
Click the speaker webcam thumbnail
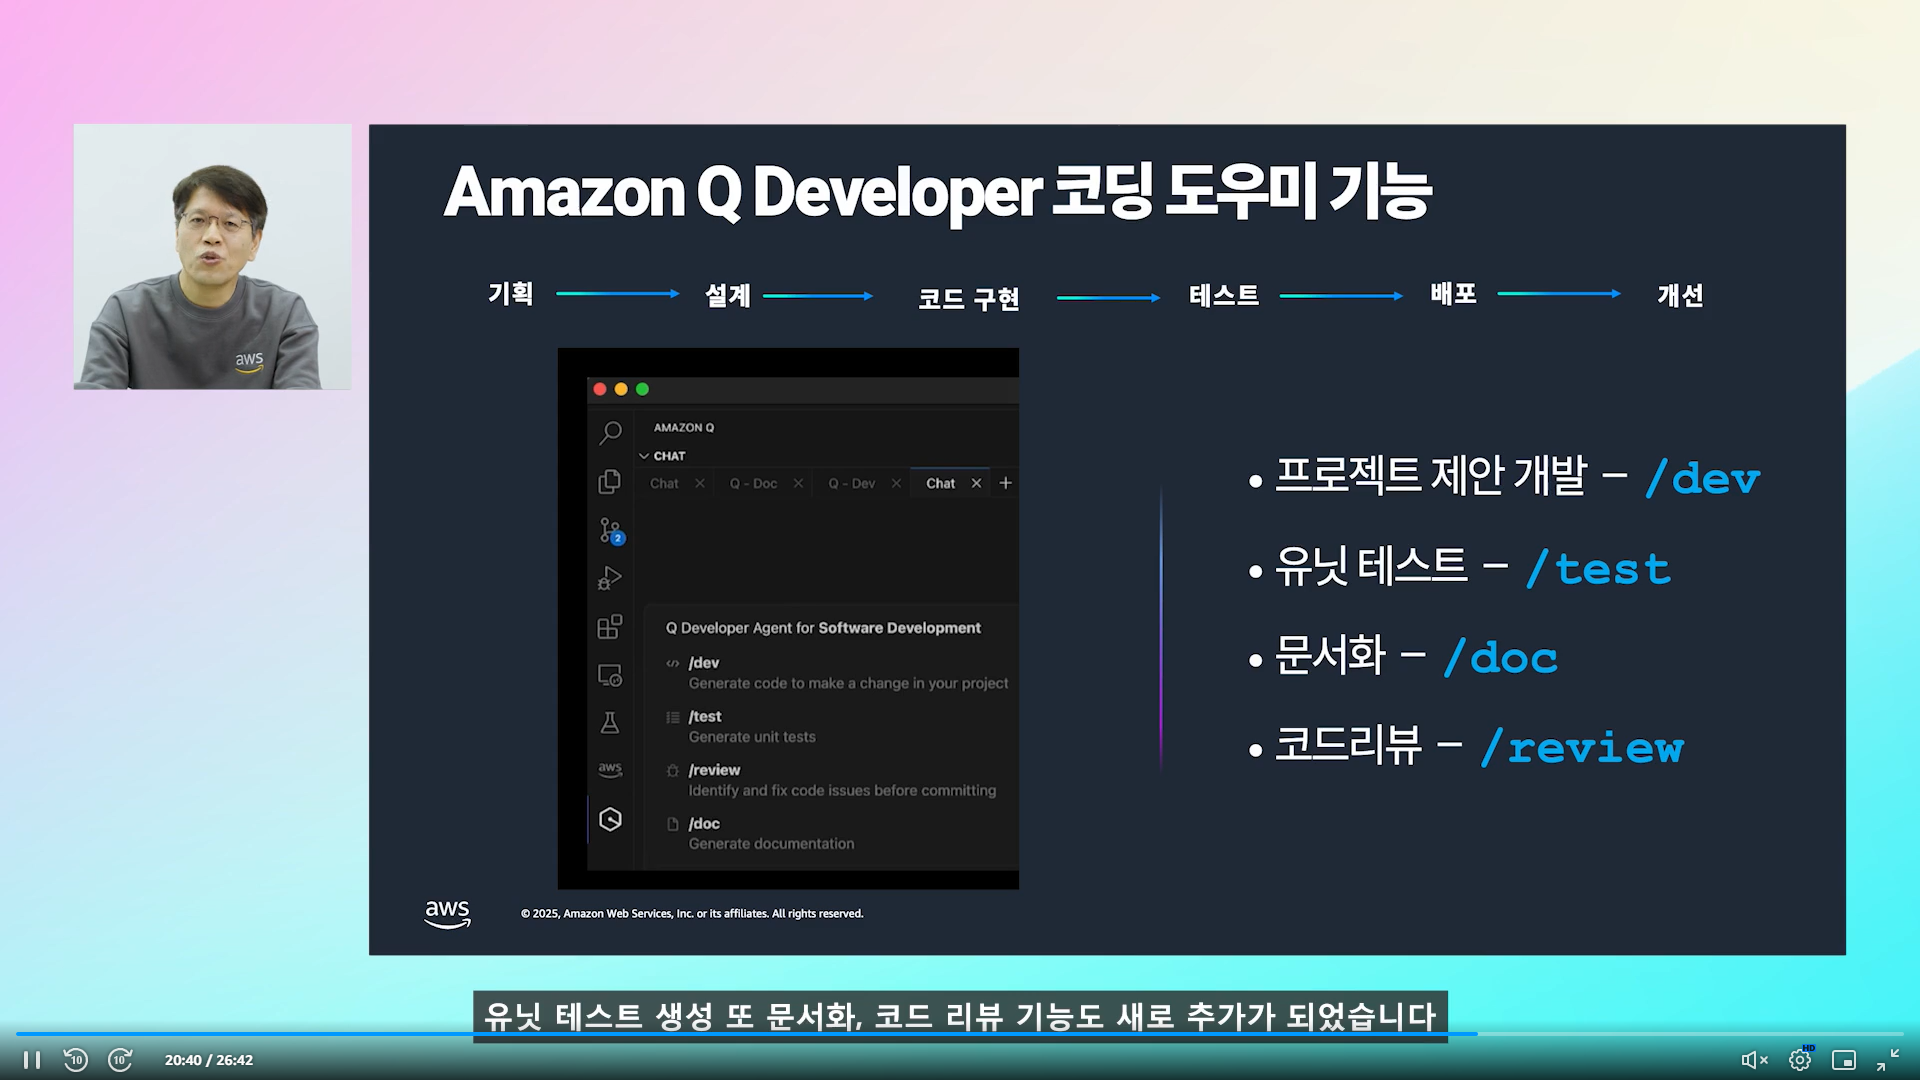tap(212, 257)
